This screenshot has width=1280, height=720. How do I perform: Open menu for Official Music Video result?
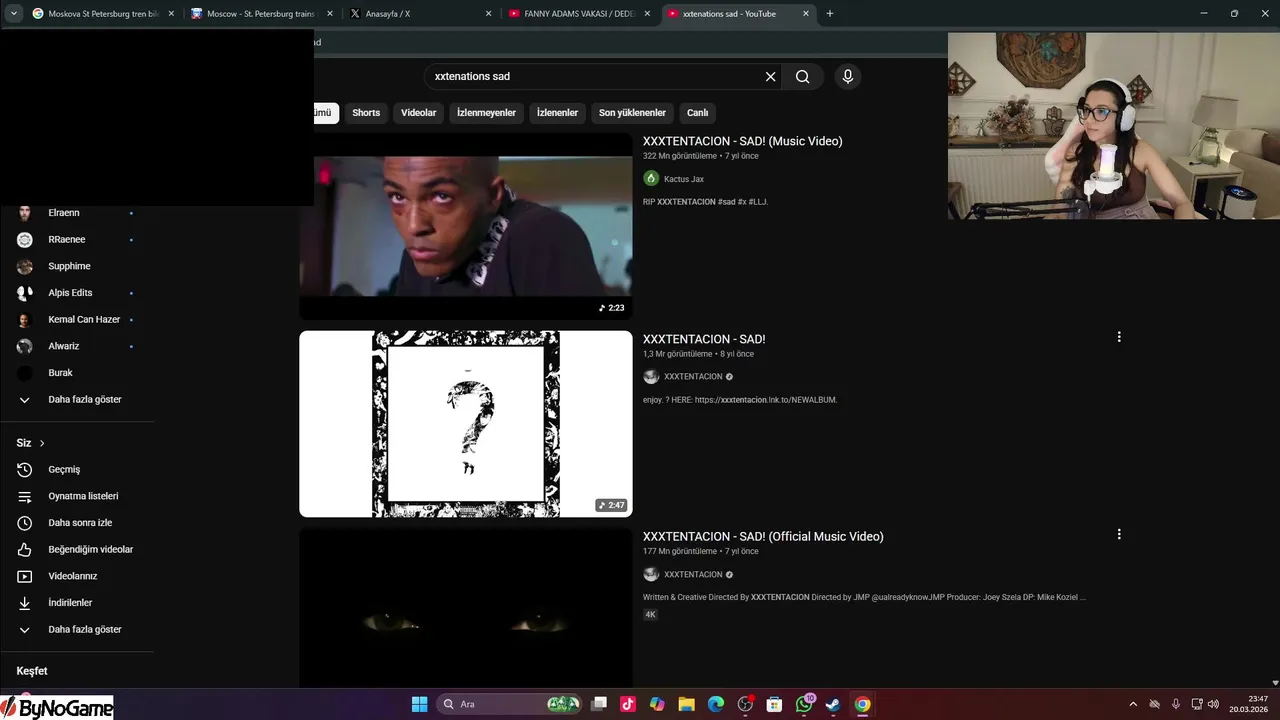coord(1119,535)
